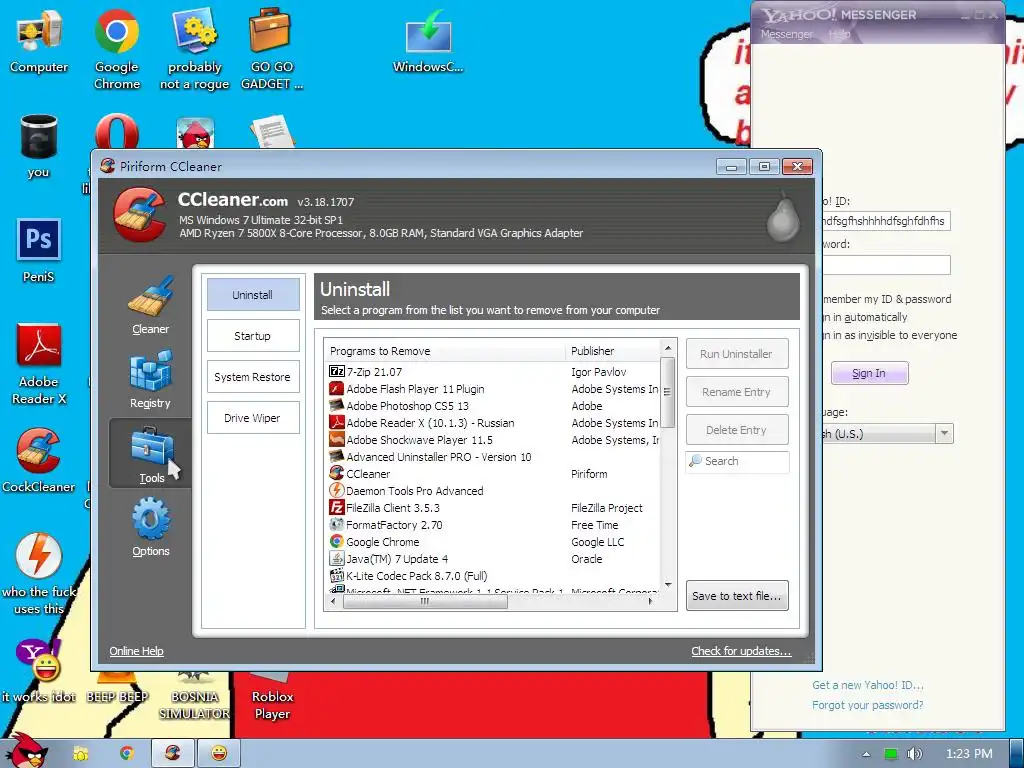Viewport: 1024px width, 768px height.
Task: Select FormatFactory 2.70 entry
Action: 493,524
